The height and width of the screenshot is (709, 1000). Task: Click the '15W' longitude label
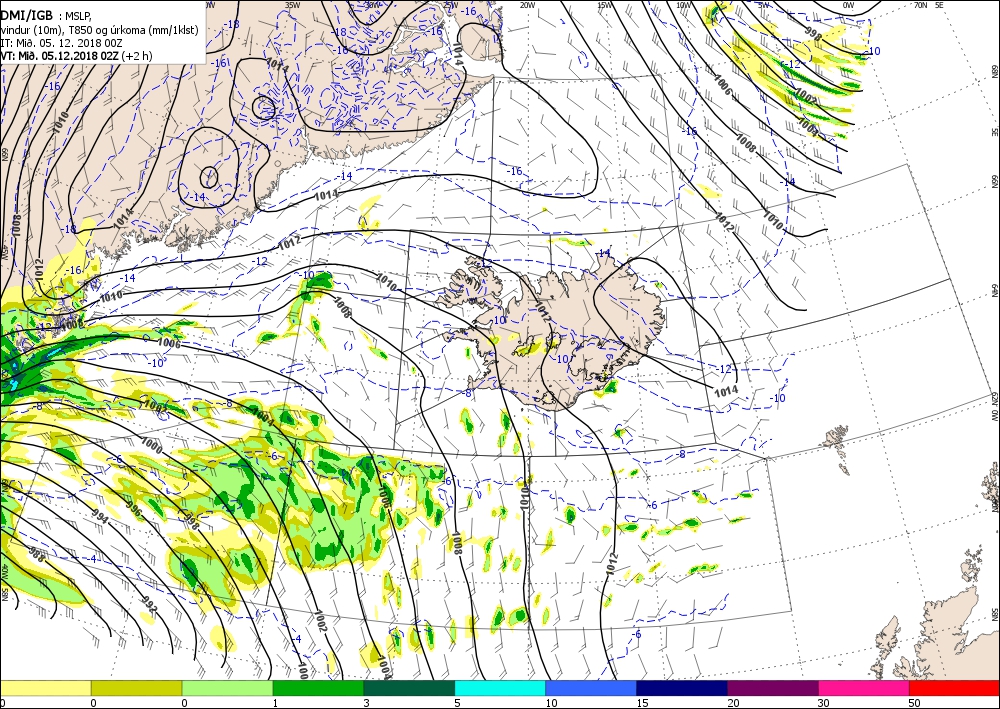pyautogui.click(x=605, y=5)
